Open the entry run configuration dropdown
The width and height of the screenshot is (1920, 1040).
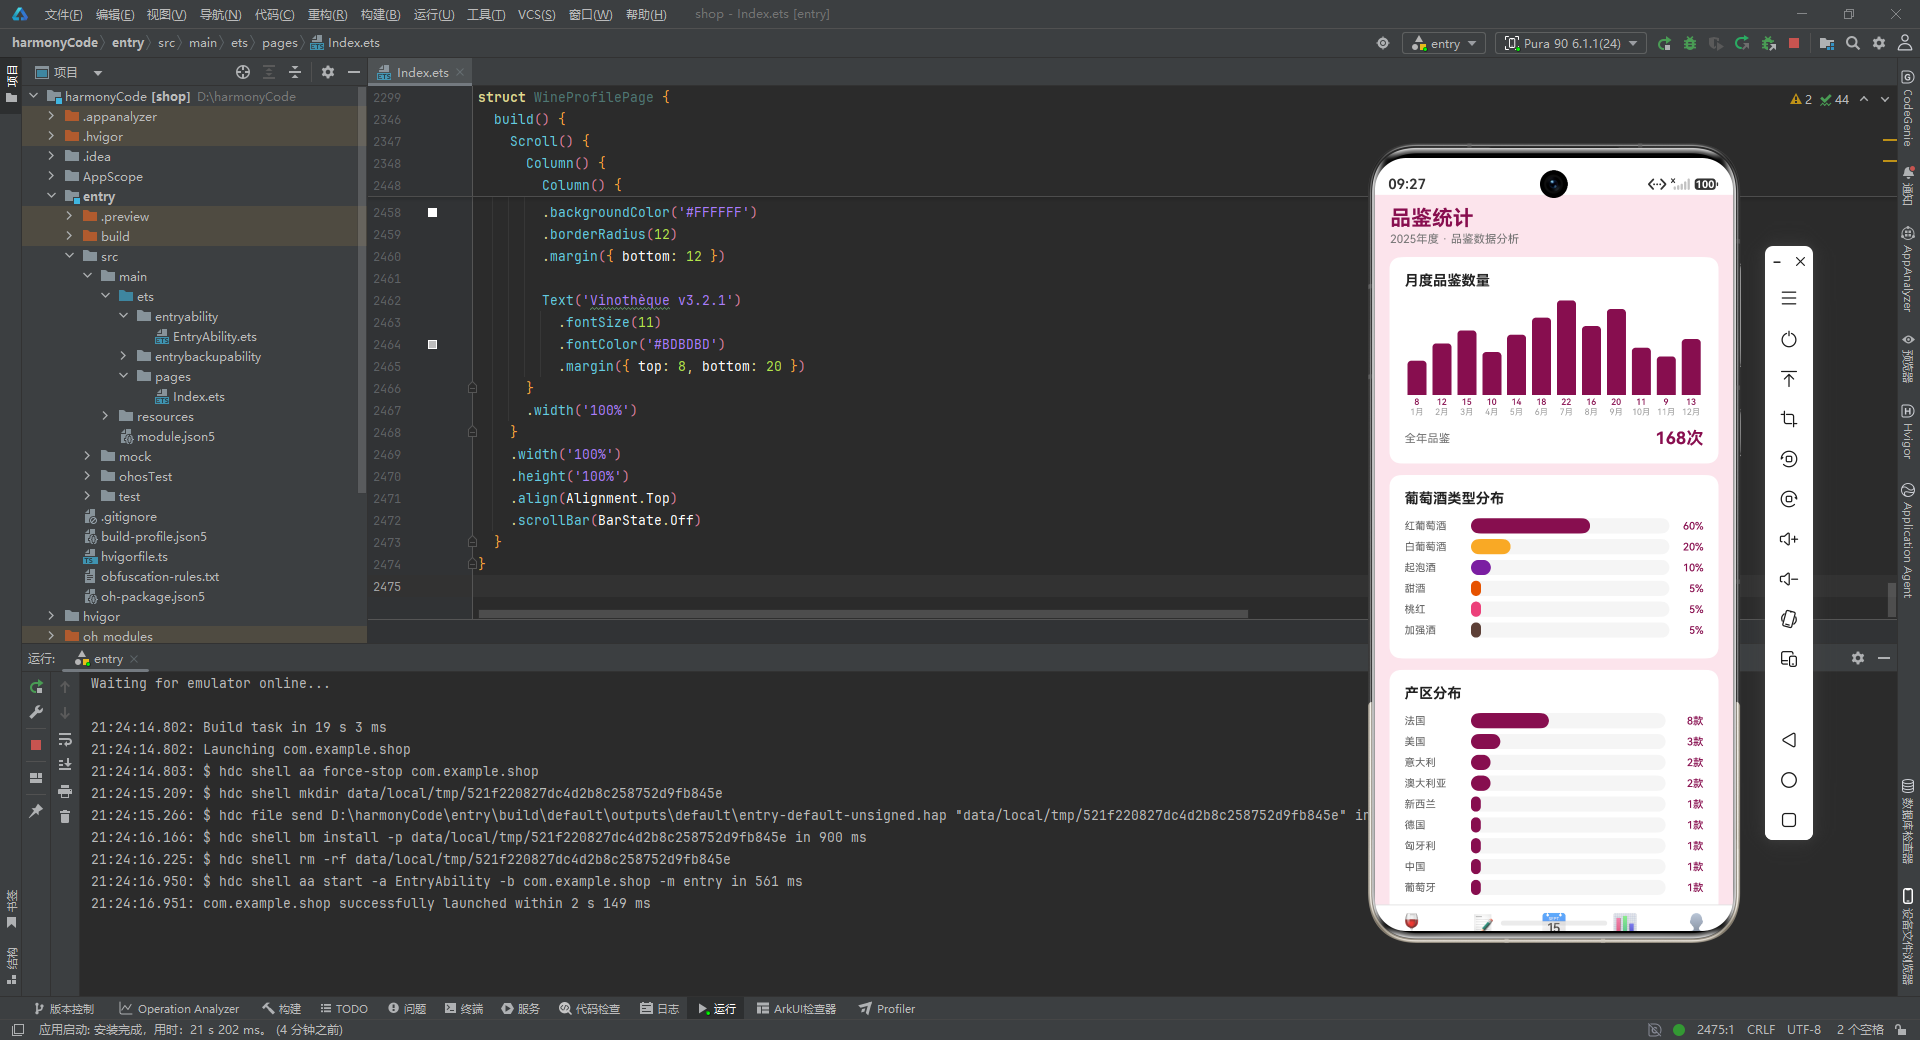click(1444, 43)
